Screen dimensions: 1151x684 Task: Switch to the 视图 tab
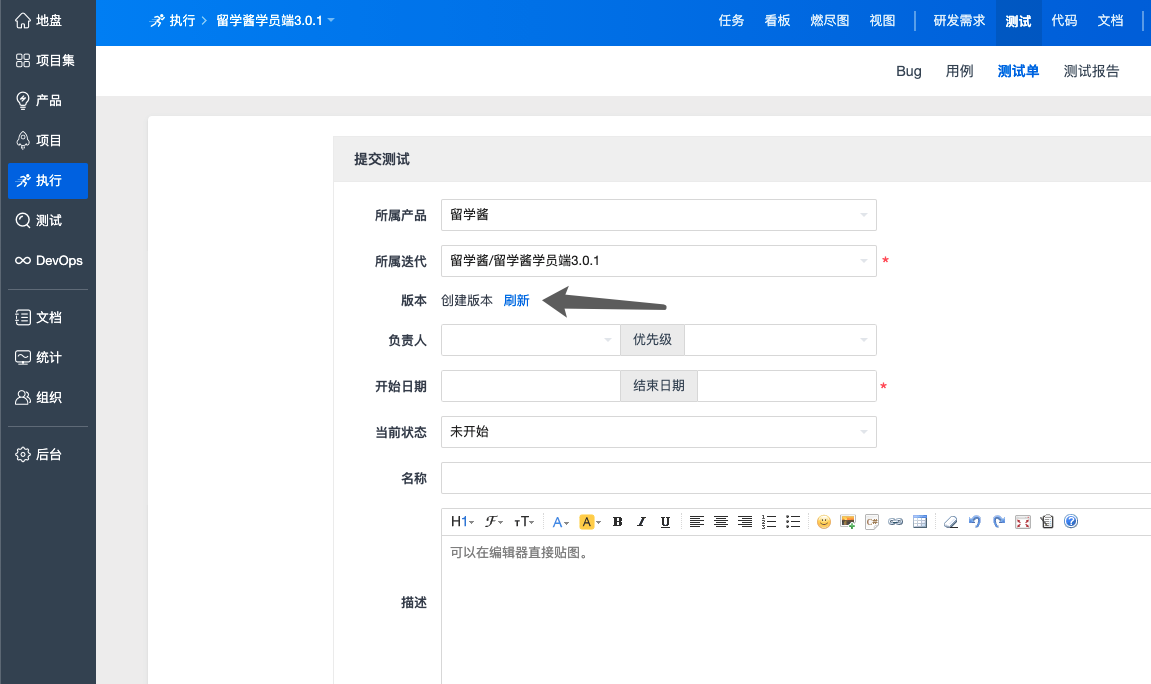click(x=882, y=21)
